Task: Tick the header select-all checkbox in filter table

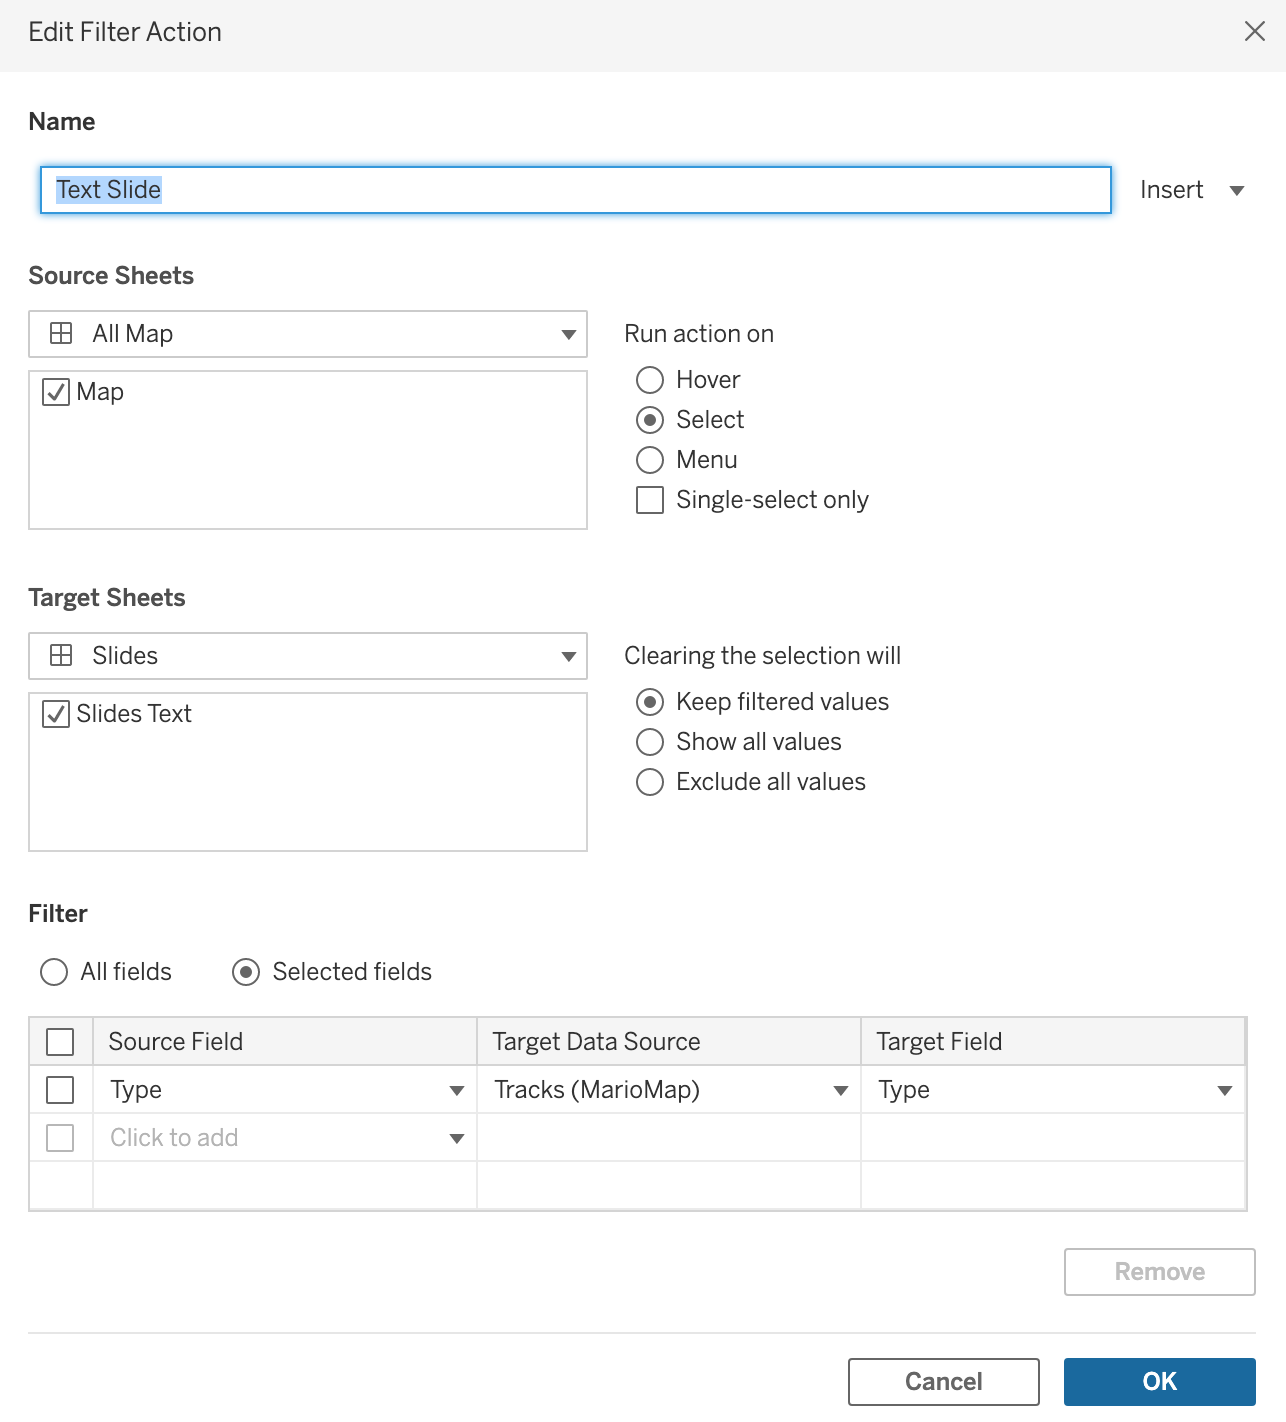Action: coord(60,1042)
